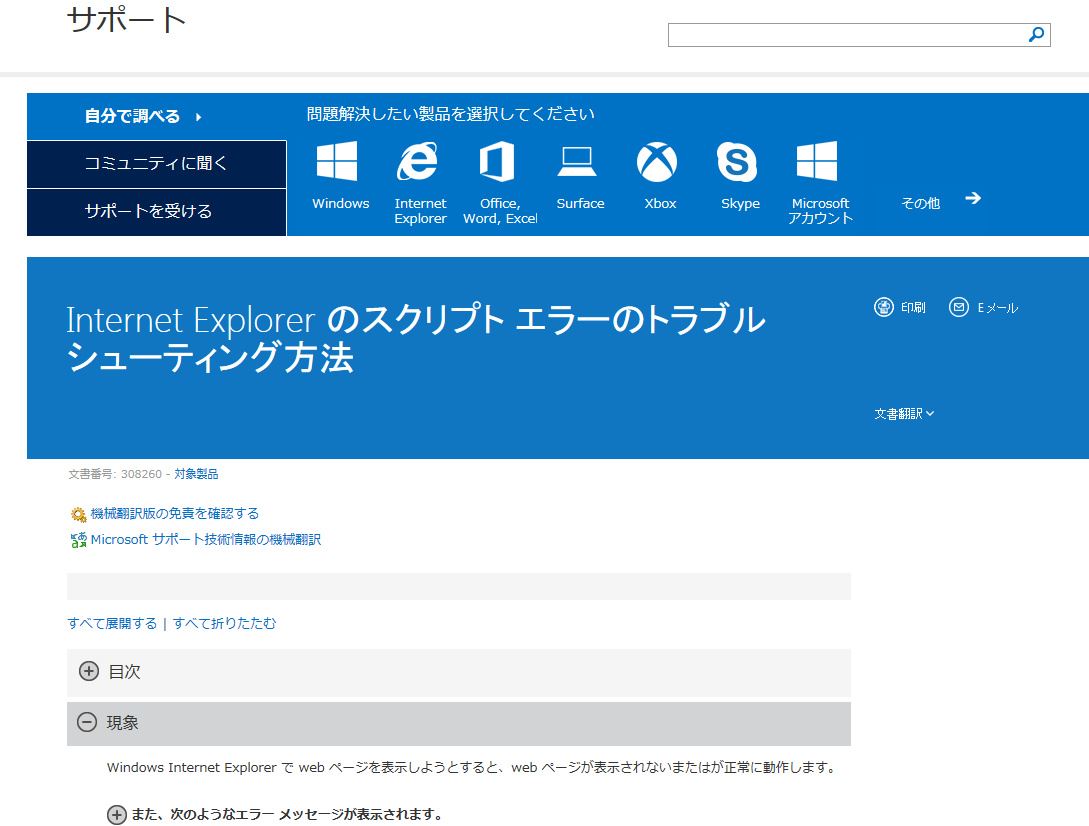
Task: Open the コミュニティに聞く tab
Action: pyautogui.click(x=157, y=163)
